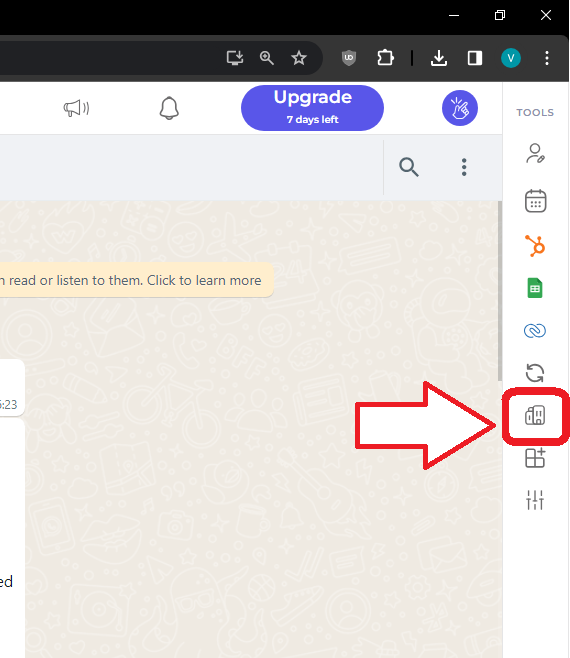Click the megaphone broadcast icon
The image size is (570, 658).
pyautogui.click(x=76, y=108)
